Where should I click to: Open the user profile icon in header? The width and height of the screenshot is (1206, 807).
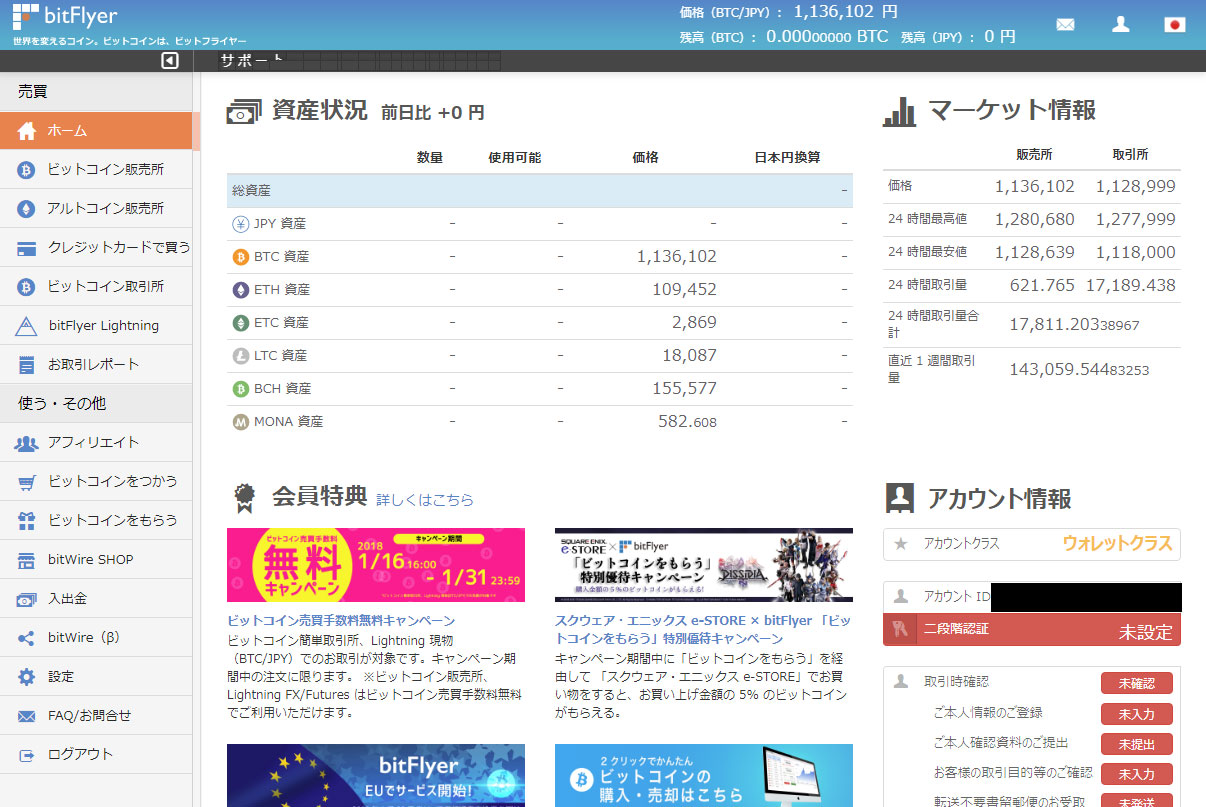coord(1120,24)
